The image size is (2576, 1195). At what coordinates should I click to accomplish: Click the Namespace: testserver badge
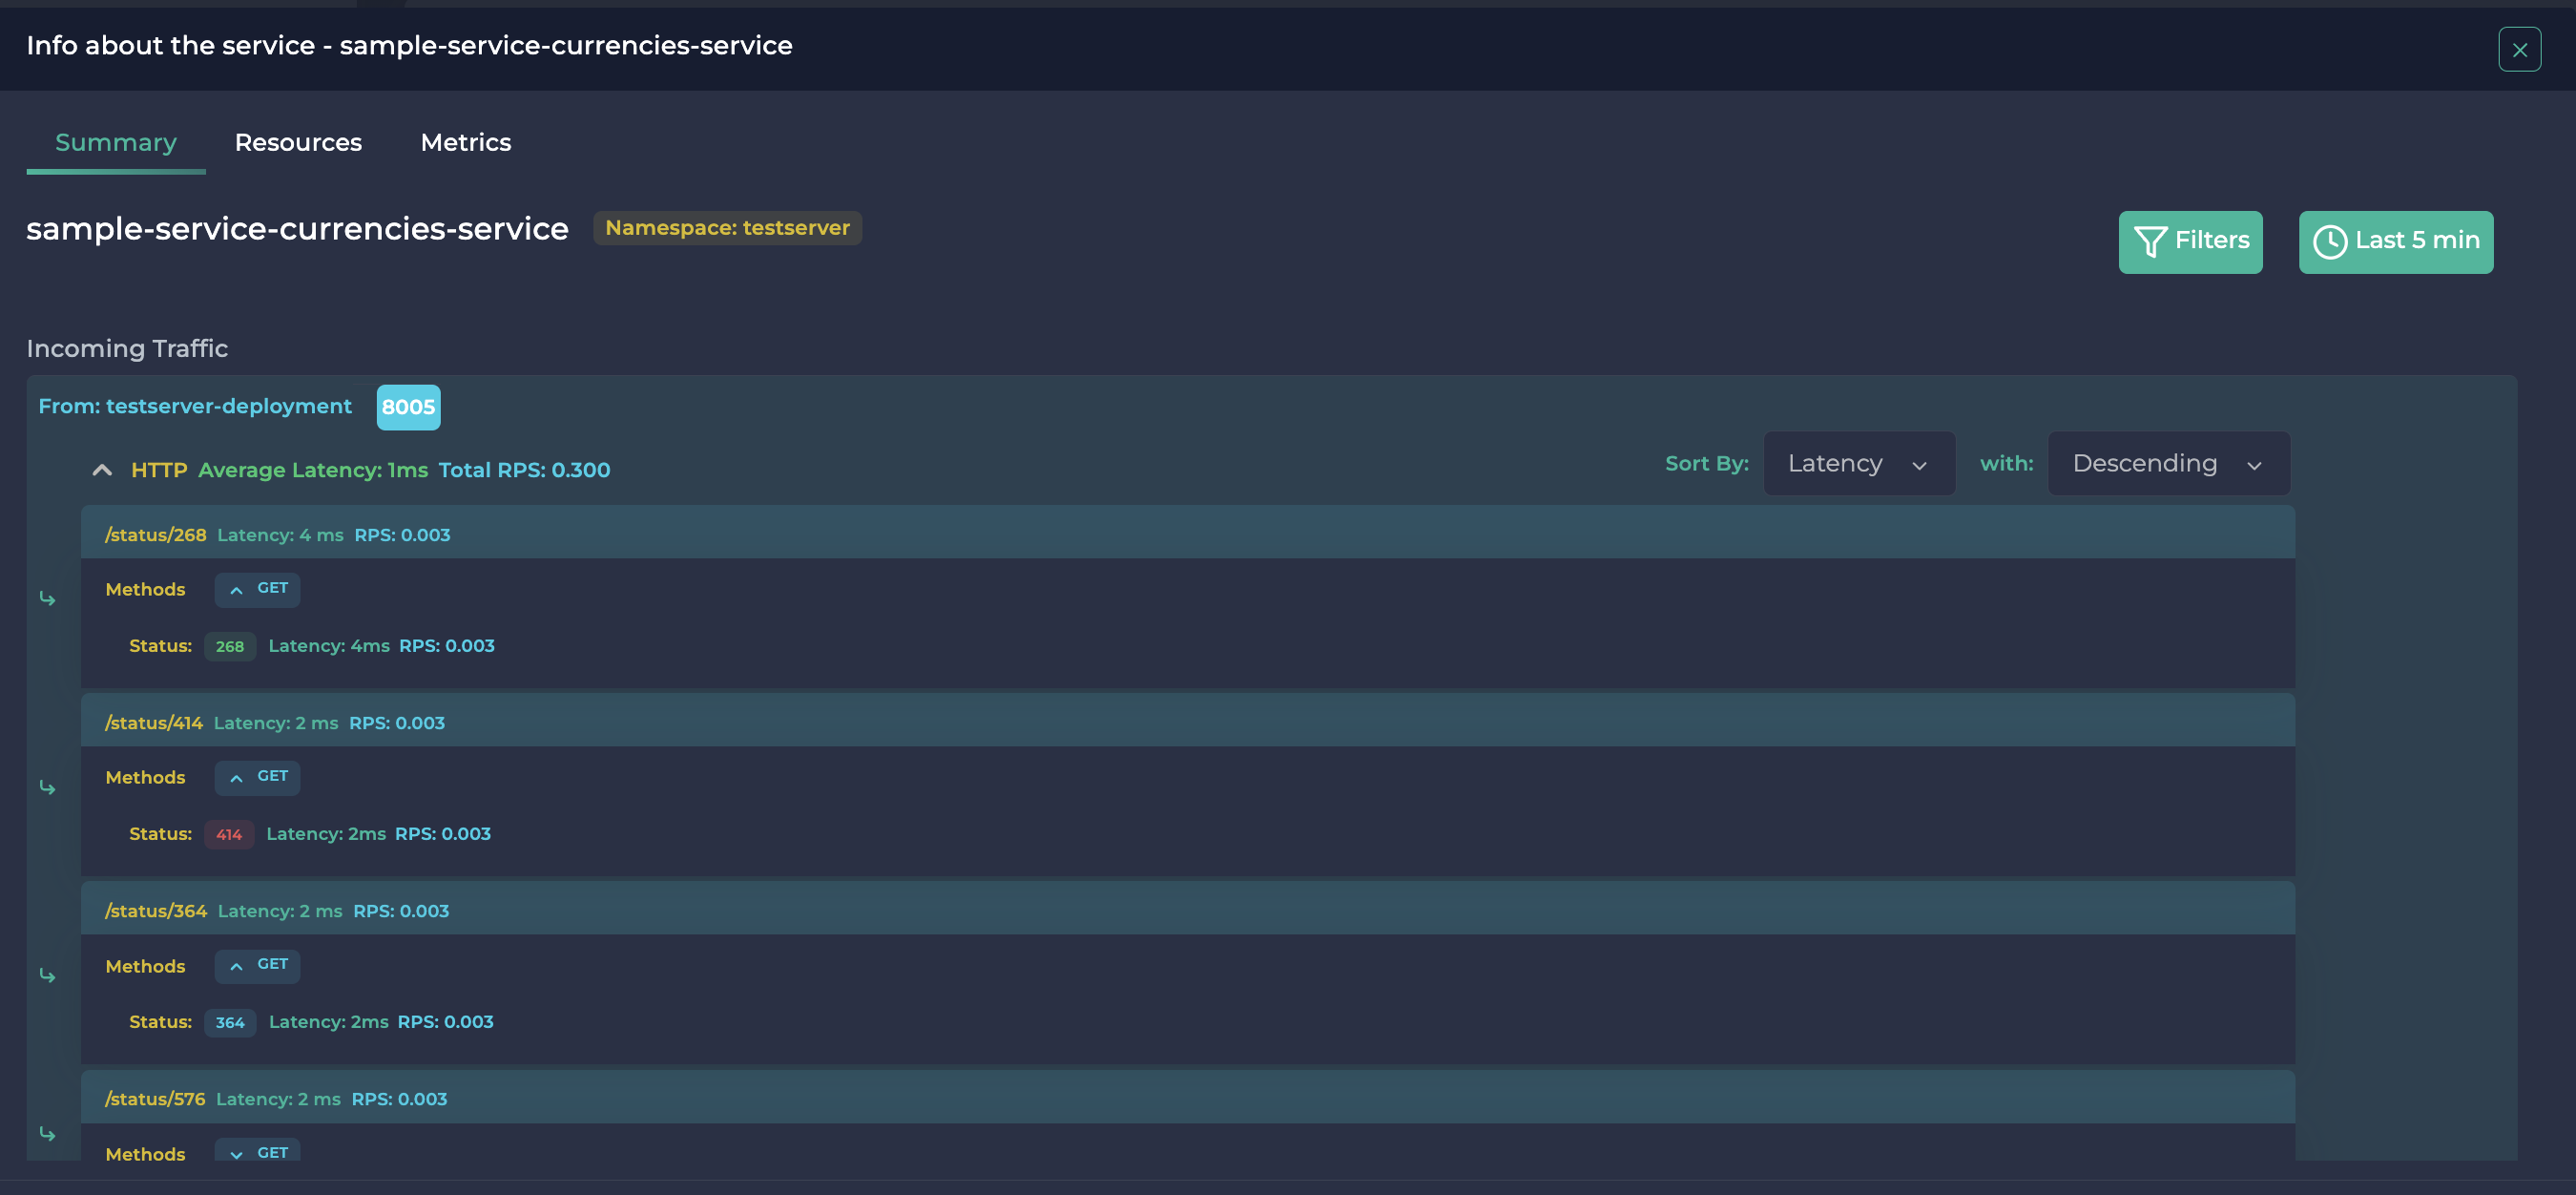click(x=727, y=228)
